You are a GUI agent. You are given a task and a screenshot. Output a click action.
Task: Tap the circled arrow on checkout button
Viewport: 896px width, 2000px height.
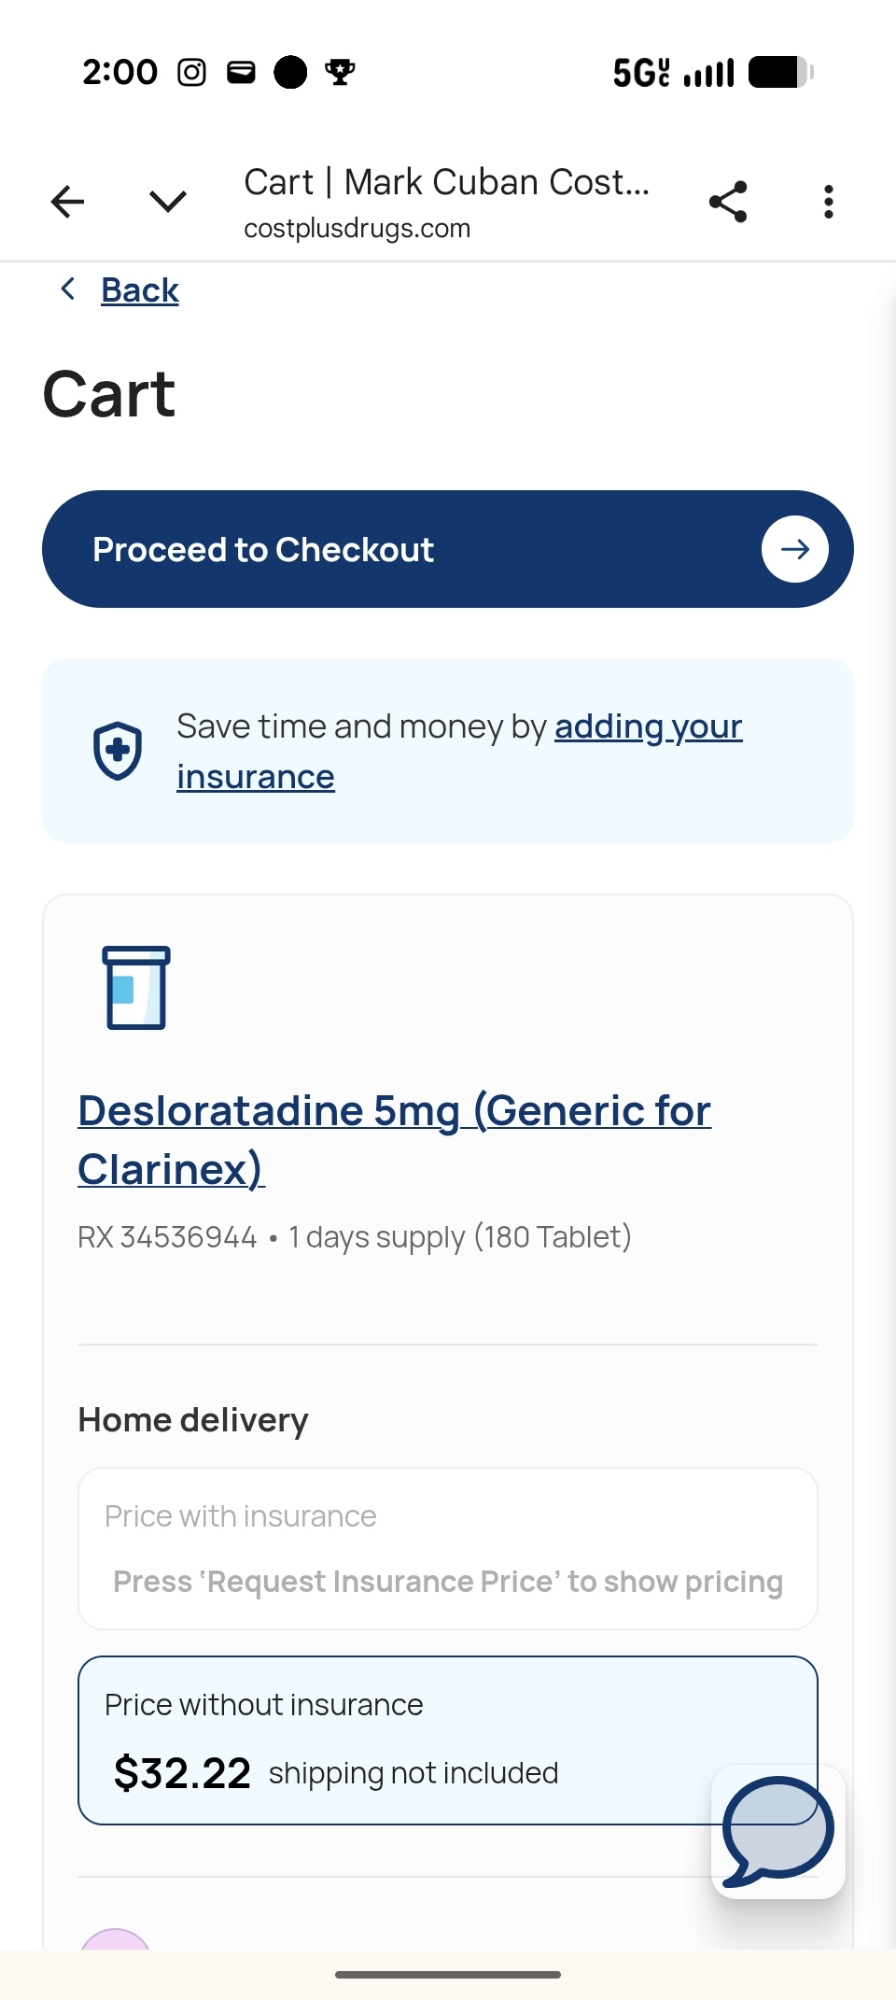click(794, 549)
